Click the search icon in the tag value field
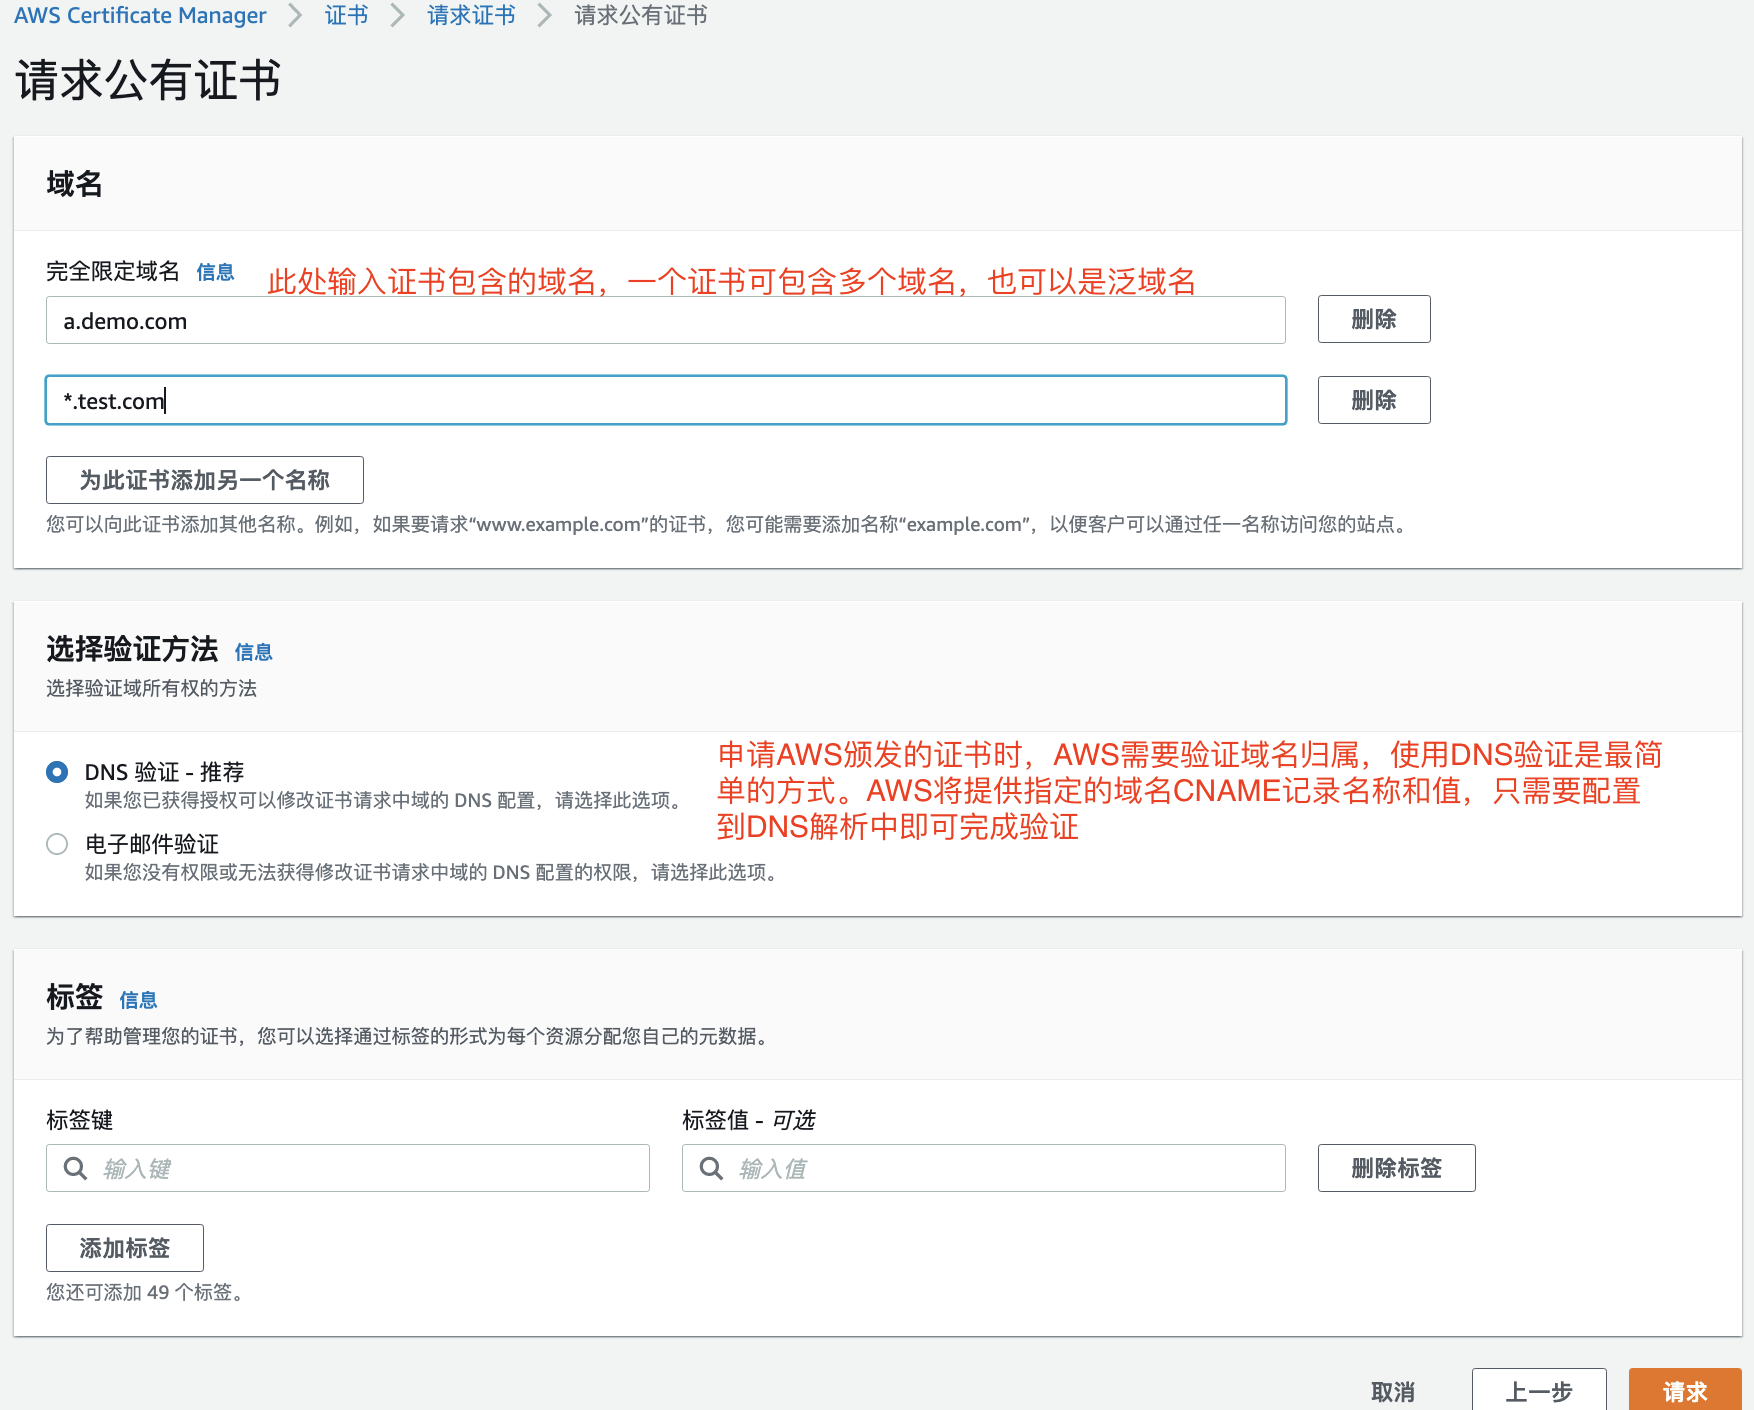 pos(711,1167)
